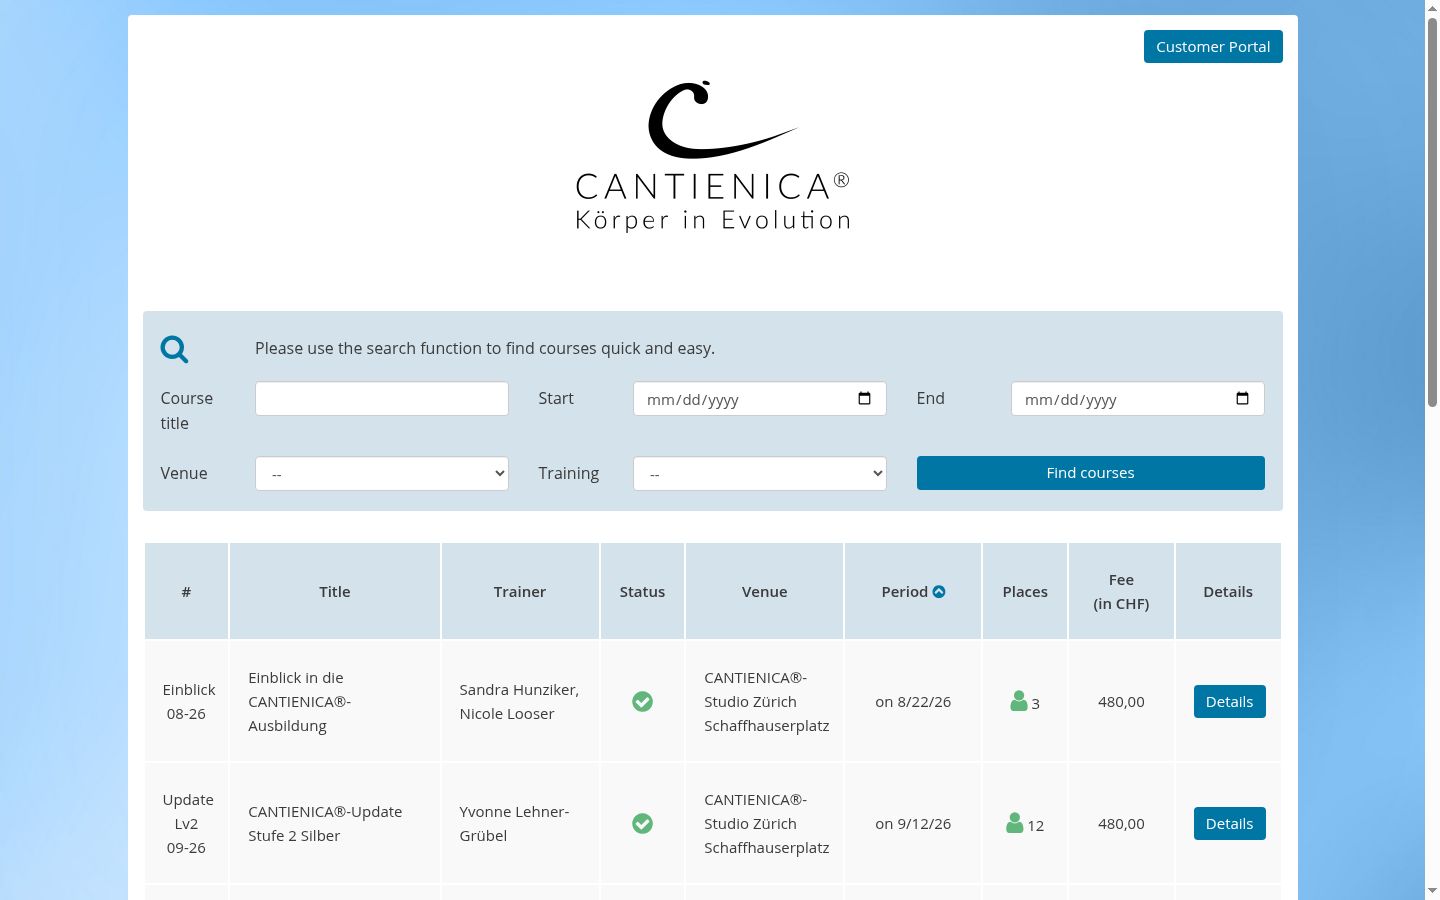
Task: Click the Title column header
Action: [x=335, y=592]
